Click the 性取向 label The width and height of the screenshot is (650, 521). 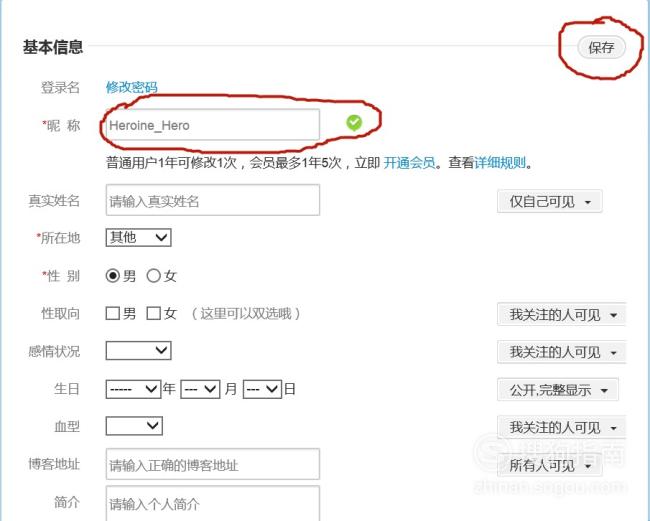(60, 314)
